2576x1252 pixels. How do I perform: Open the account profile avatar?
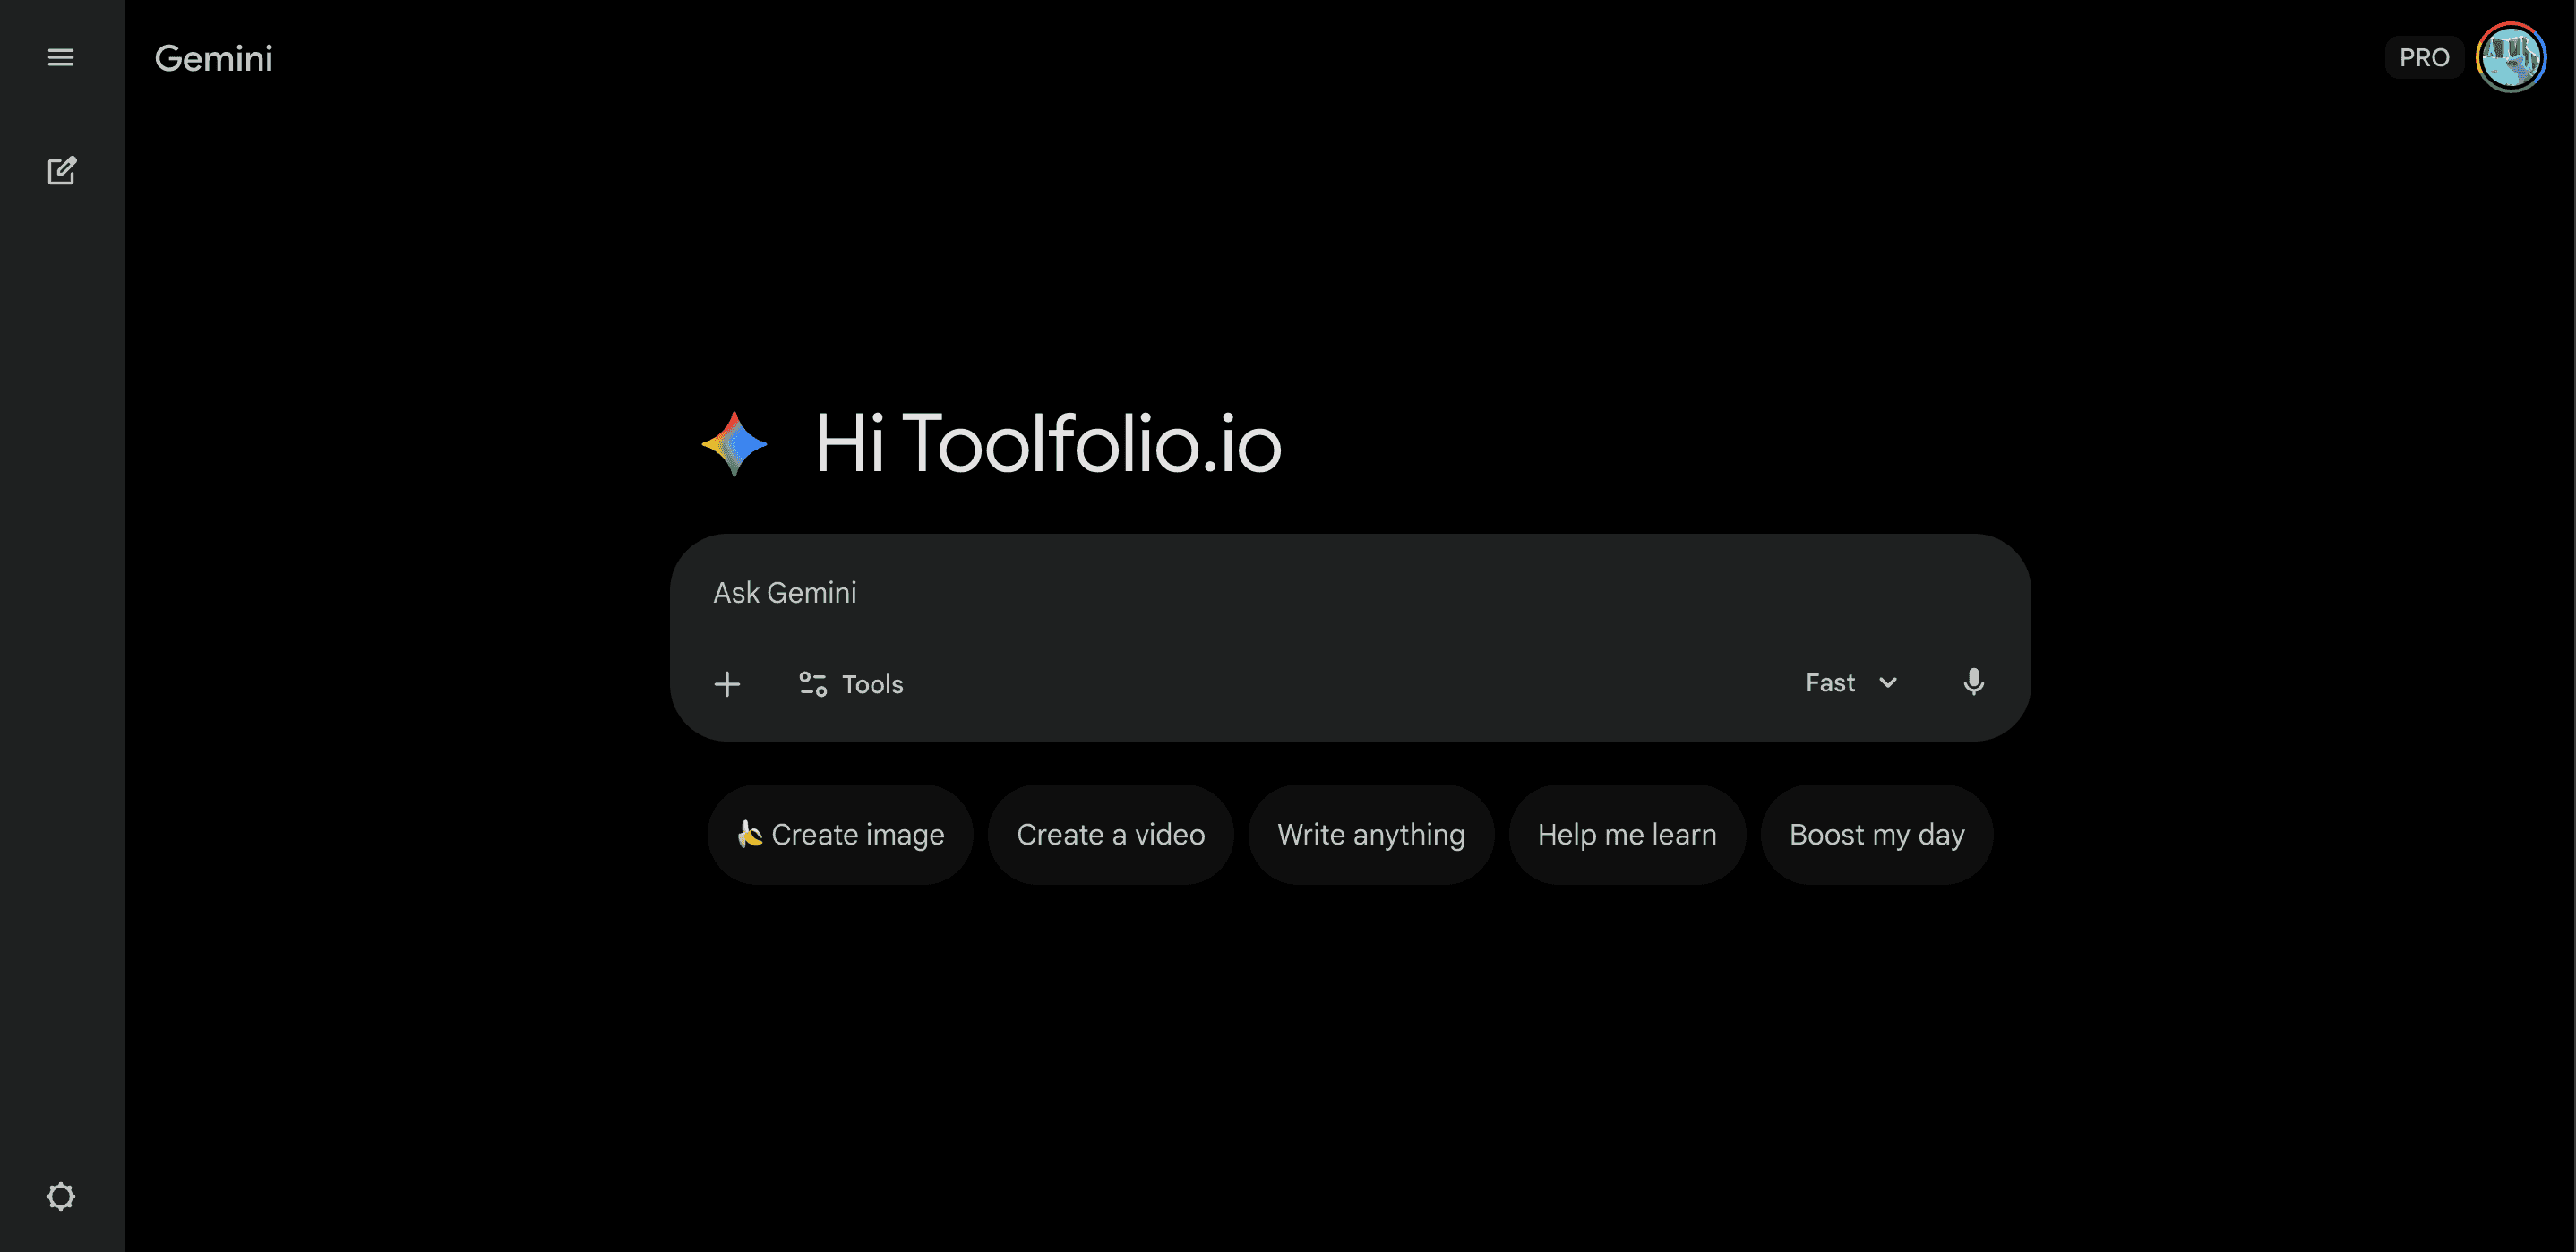pos(2510,58)
